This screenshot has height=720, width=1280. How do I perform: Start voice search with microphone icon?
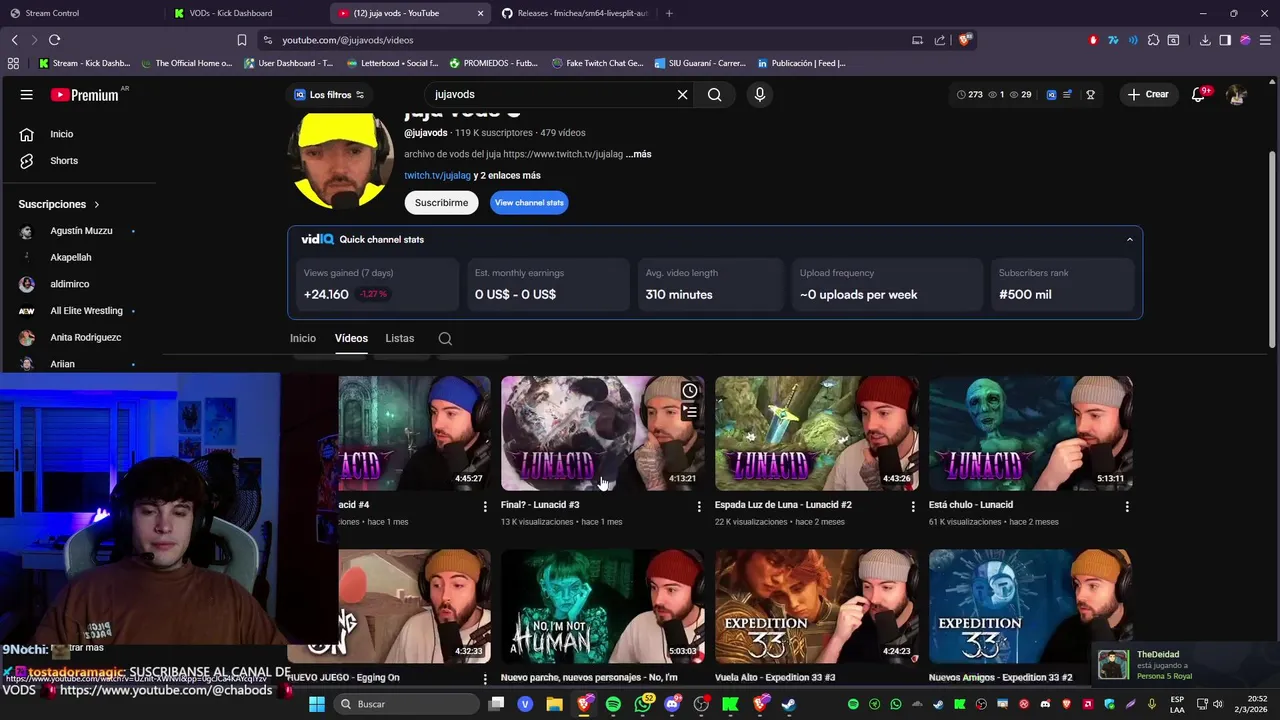click(x=760, y=94)
